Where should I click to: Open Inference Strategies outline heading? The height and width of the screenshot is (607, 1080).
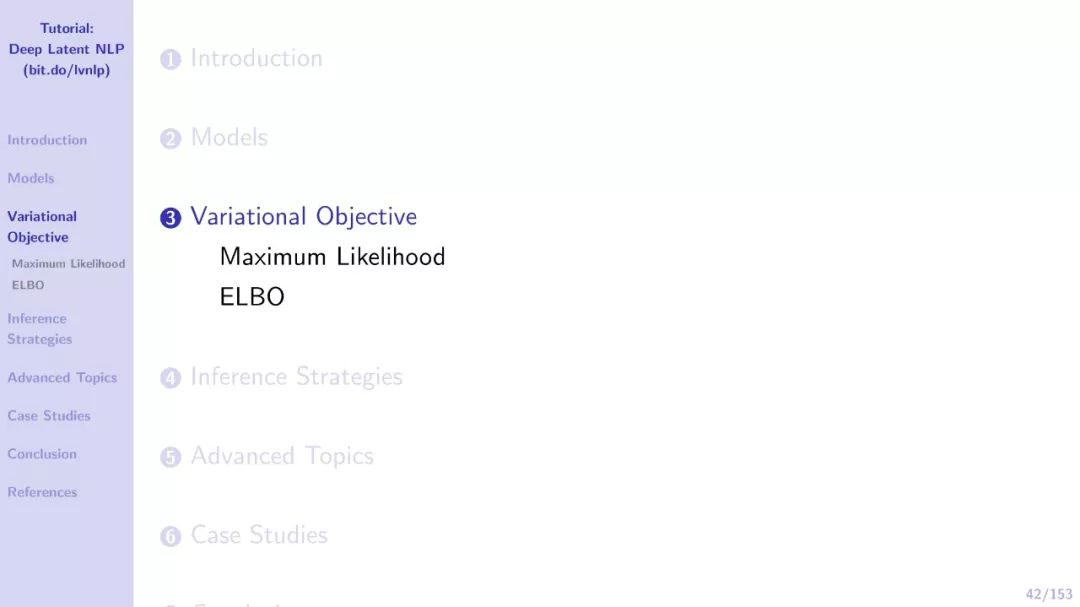point(297,376)
